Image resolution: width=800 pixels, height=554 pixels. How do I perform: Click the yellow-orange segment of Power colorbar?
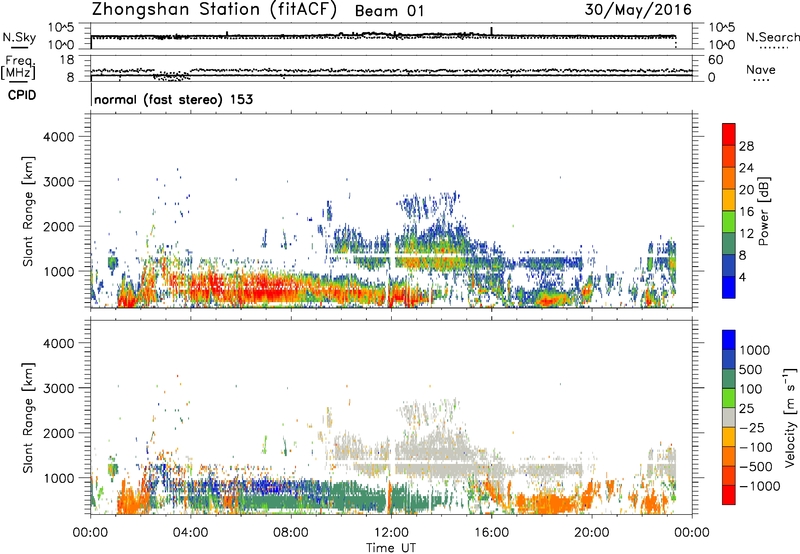(729, 200)
